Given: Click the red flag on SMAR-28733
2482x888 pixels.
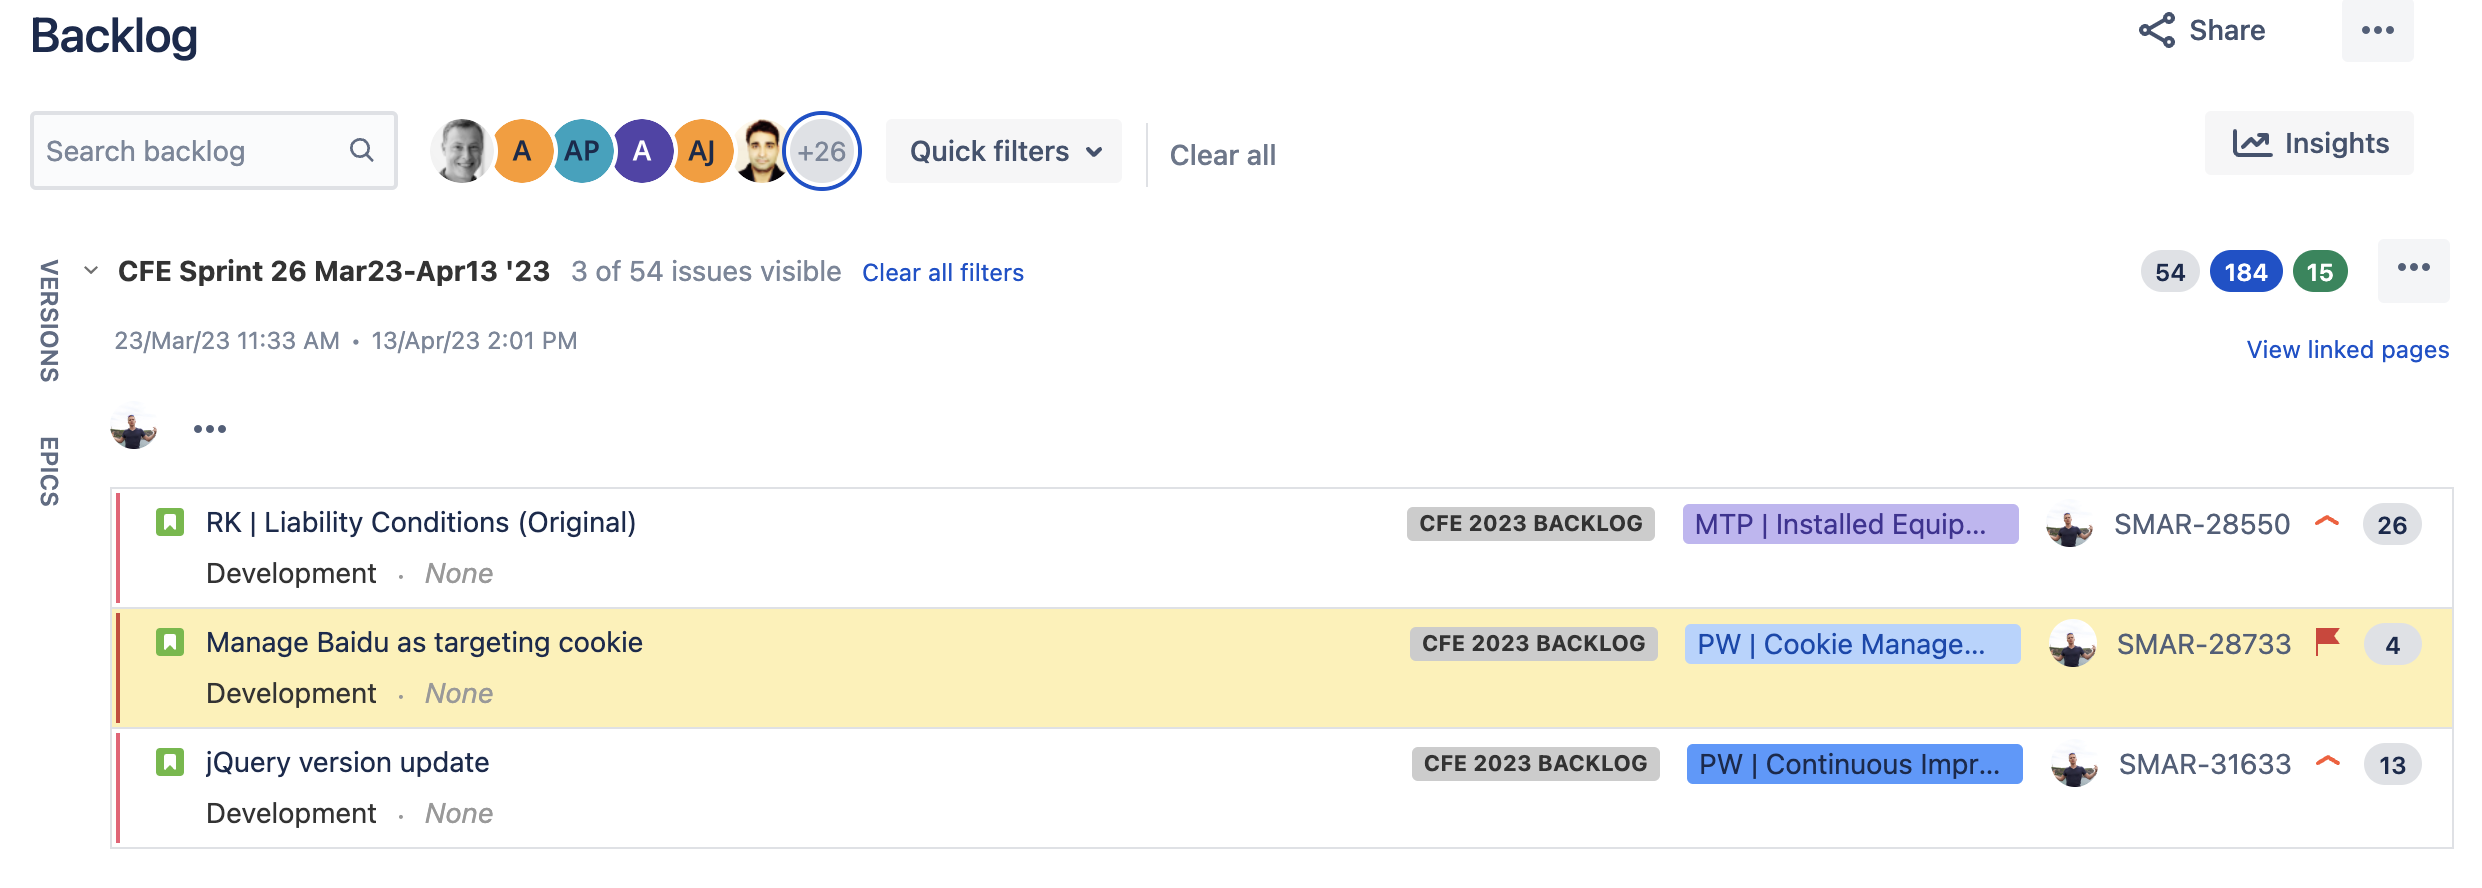Looking at the screenshot, I should pyautogui.click(x=2328, y=642).
